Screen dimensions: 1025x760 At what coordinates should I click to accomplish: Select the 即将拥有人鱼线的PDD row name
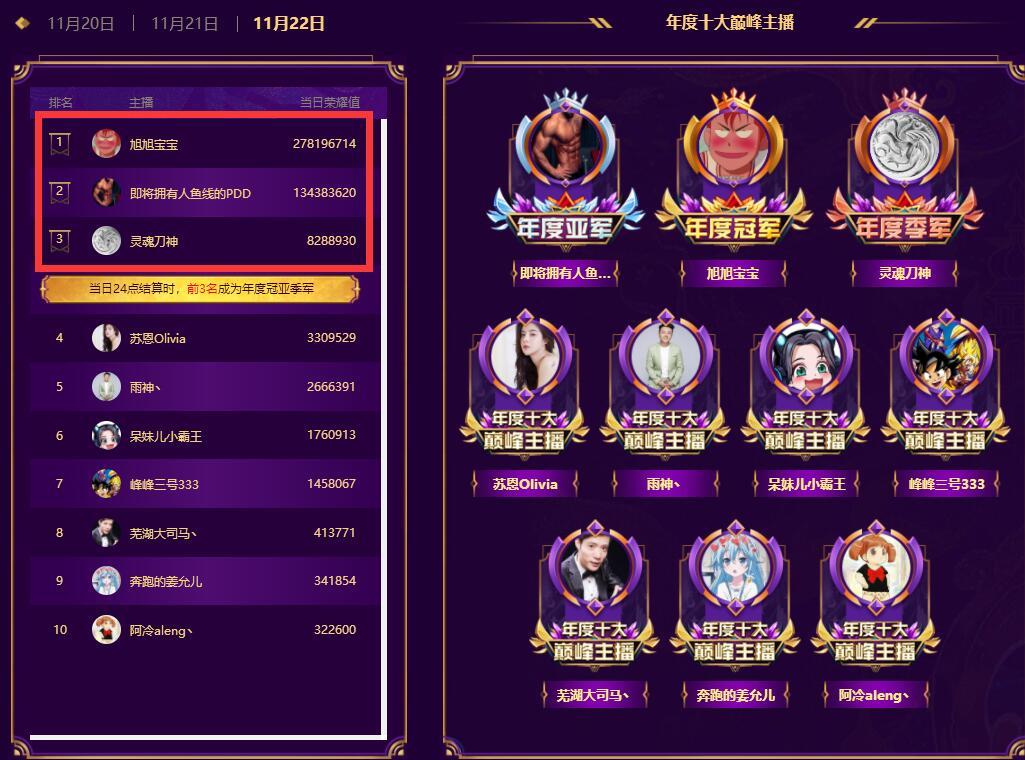(x=190, y=193)
